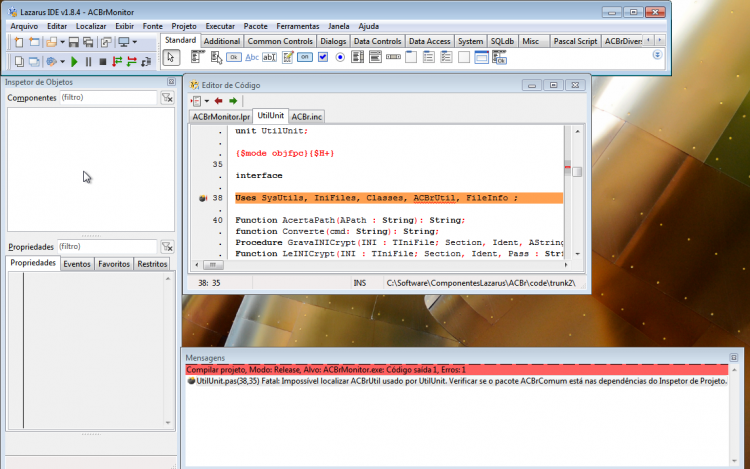750x469 pixels.
Task: Open the Ferramentas menu
Action: coord(298,26)
